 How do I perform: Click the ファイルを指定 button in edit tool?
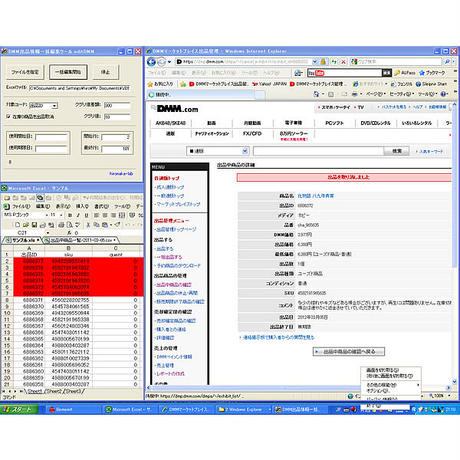coord(25,72)
